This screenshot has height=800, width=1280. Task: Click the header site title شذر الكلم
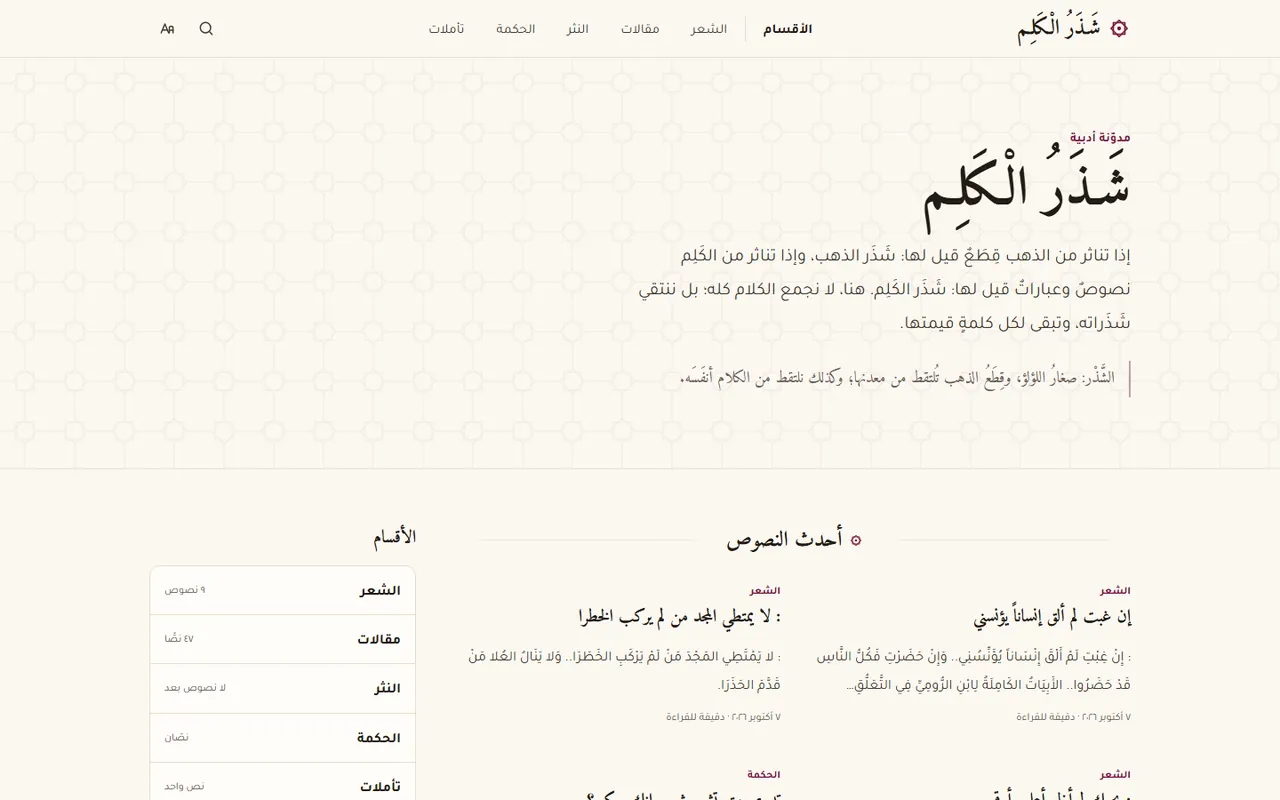[x=1059, y=29]
